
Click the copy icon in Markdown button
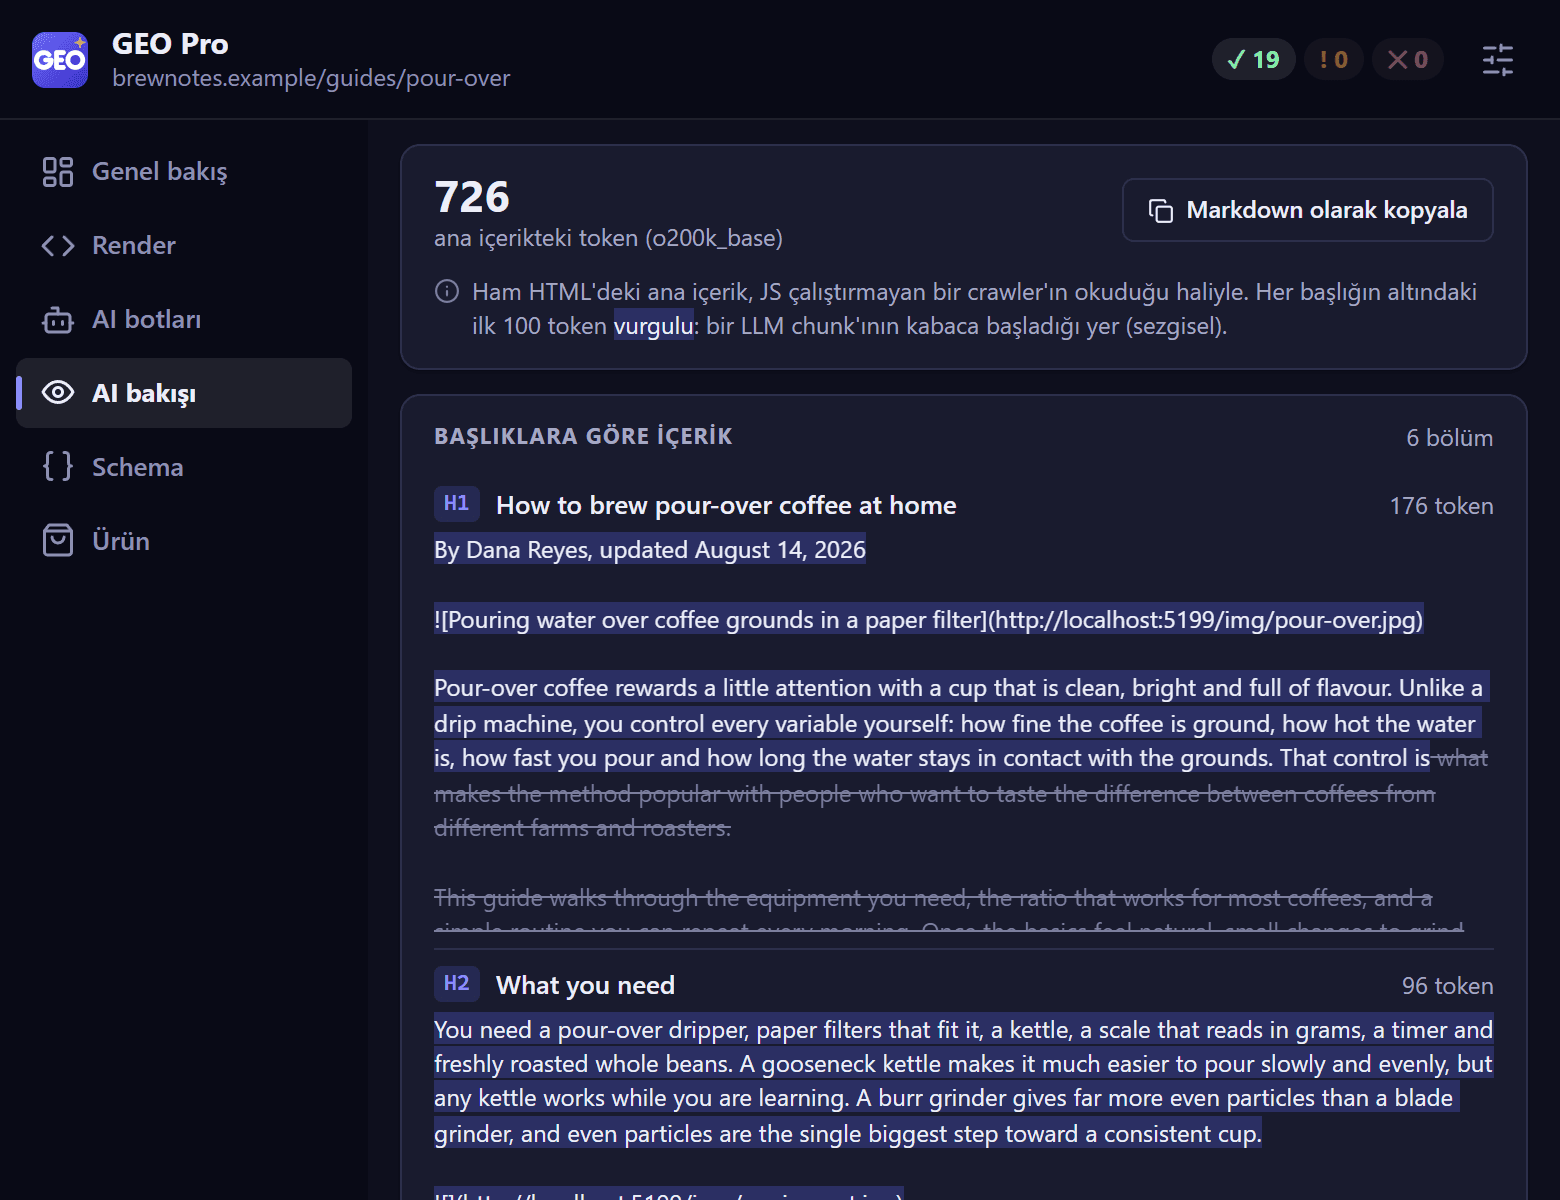1160,211
